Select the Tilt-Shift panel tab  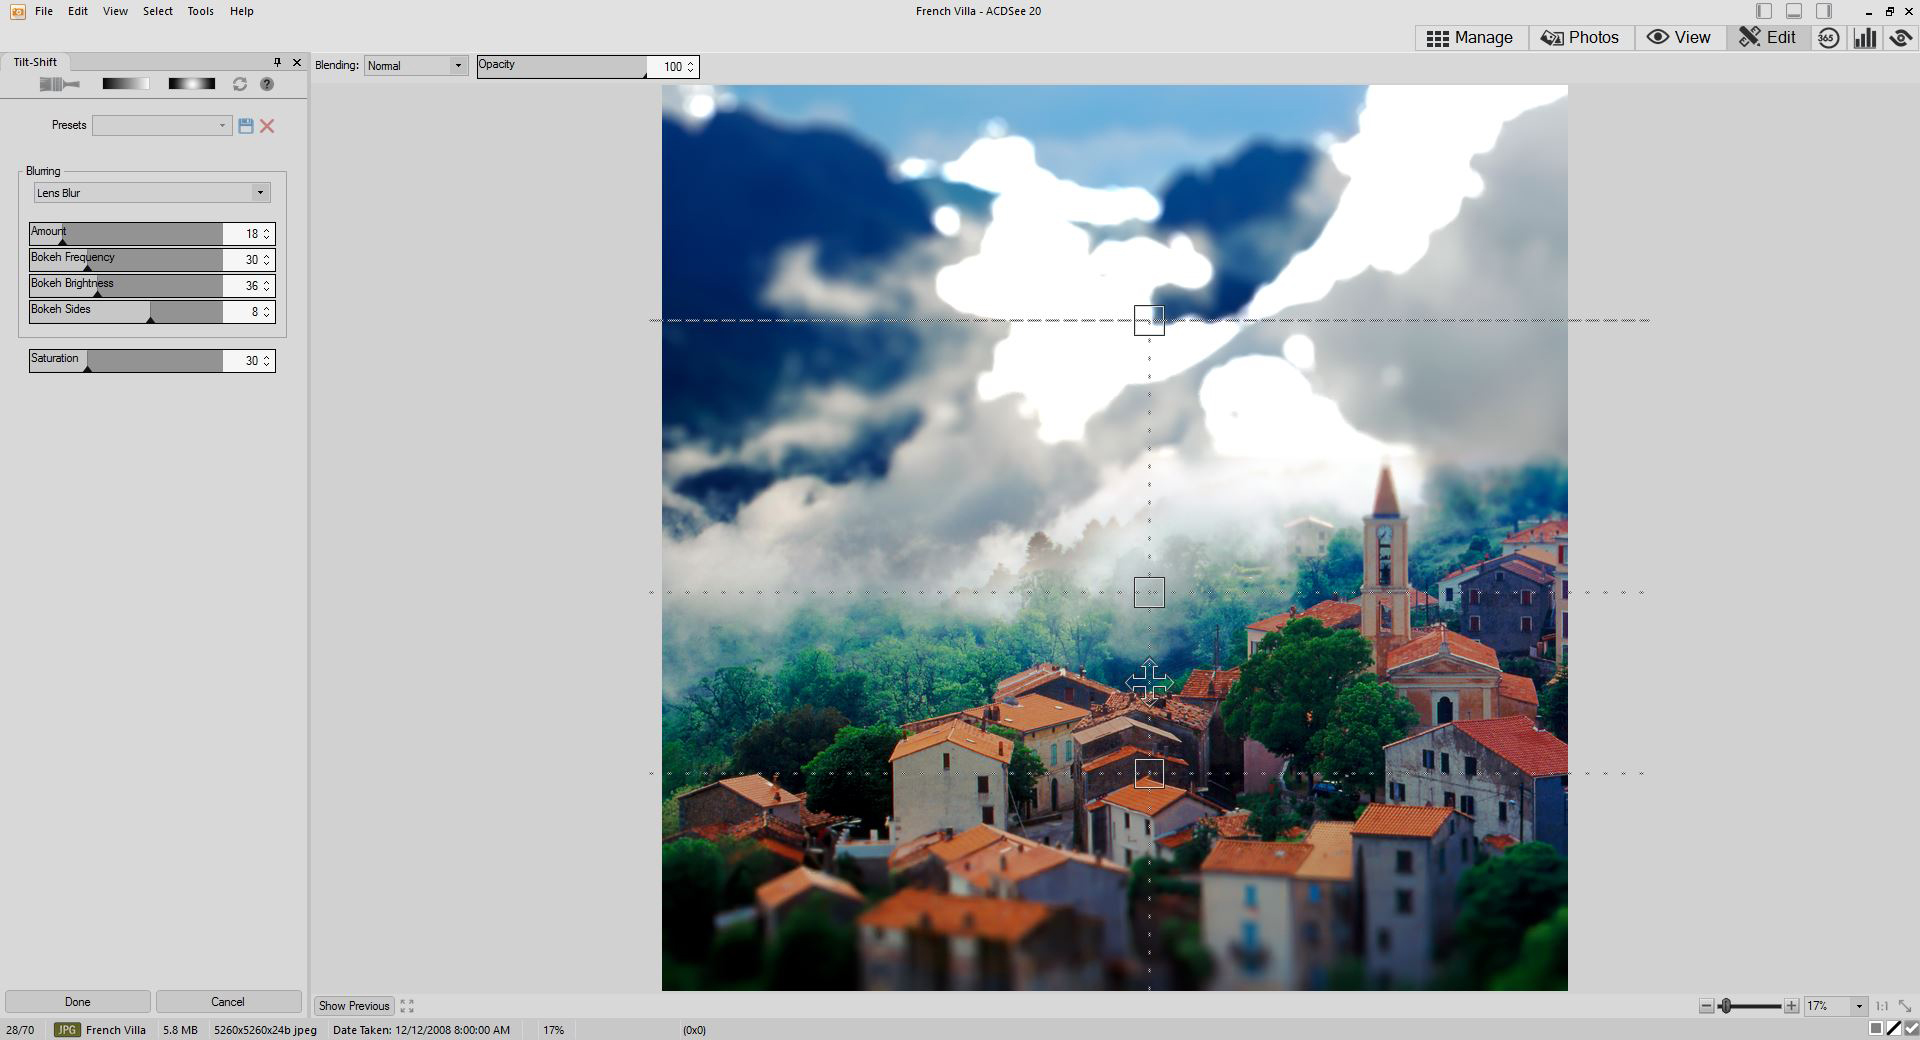35,62
